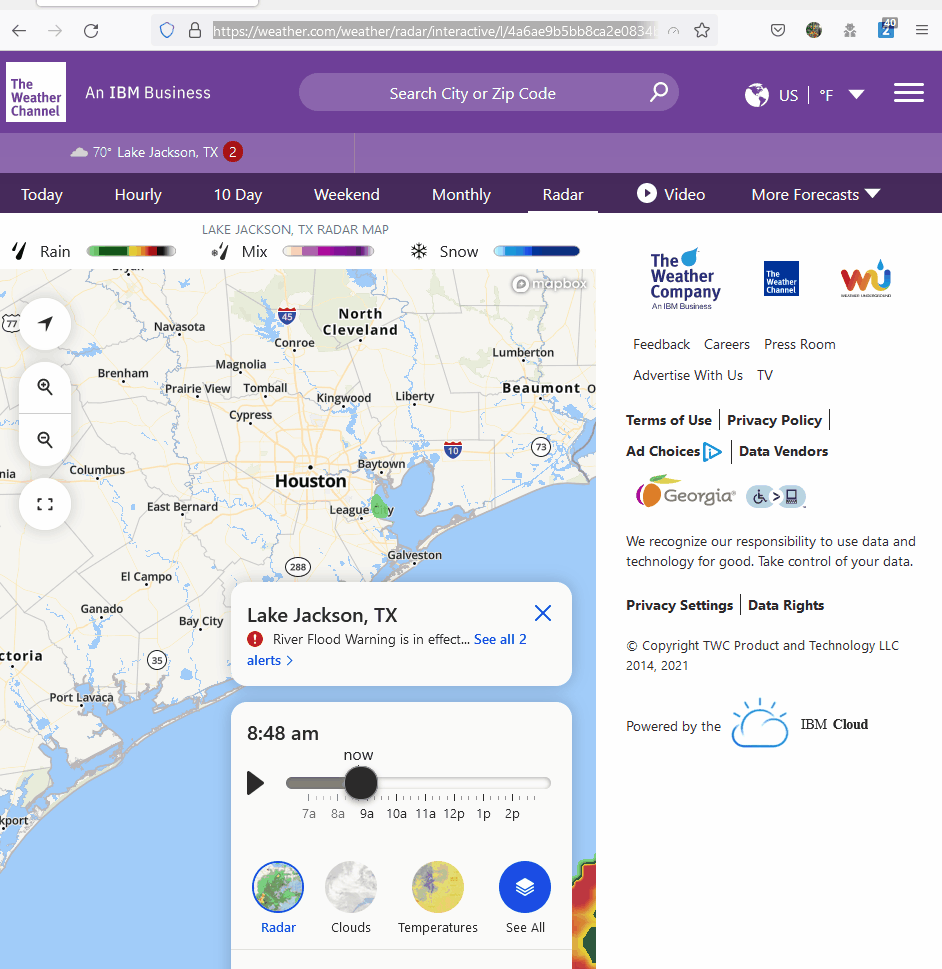Click the browser URL address bar

click(x=435, y=30)
